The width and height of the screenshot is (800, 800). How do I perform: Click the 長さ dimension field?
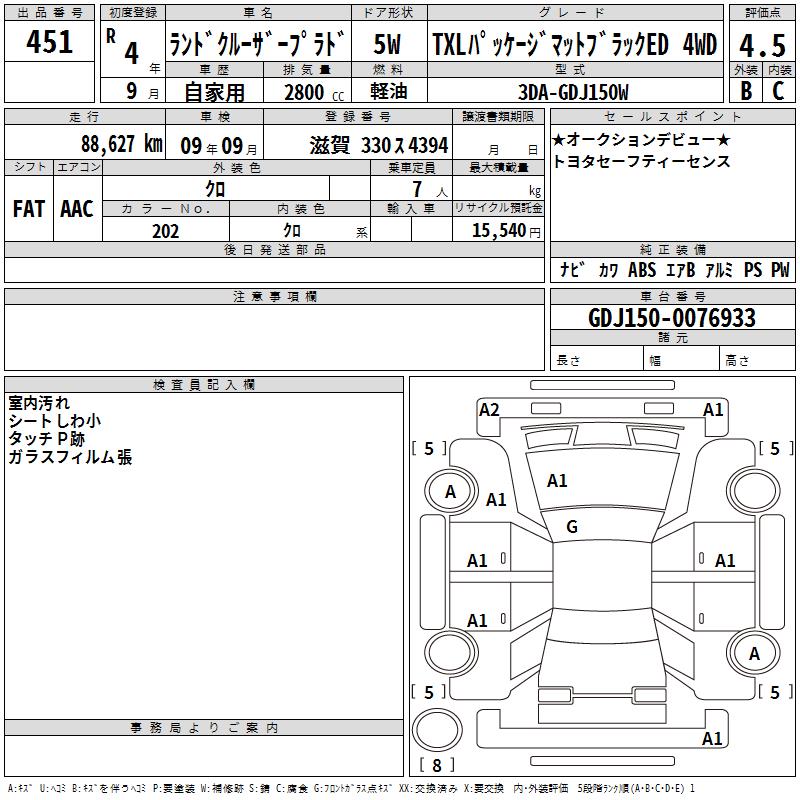pos(596,358)
